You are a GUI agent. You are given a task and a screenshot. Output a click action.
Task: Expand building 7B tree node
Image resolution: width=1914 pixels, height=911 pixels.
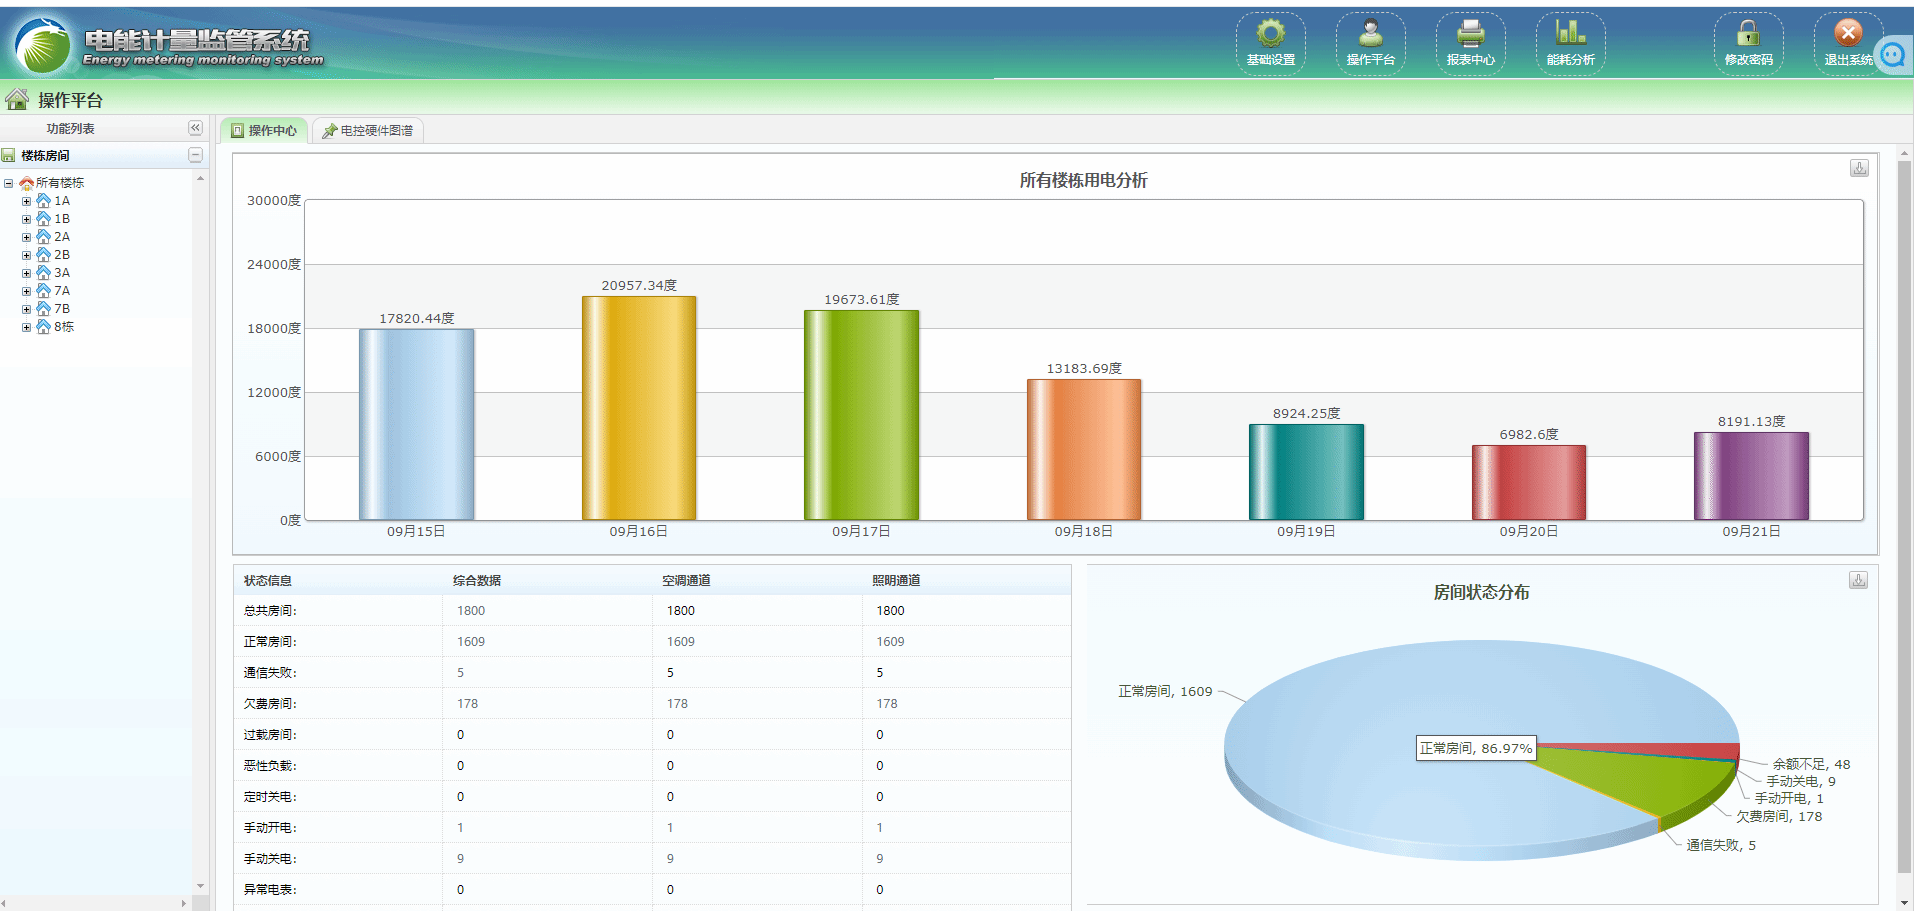[x=27, y=309]
